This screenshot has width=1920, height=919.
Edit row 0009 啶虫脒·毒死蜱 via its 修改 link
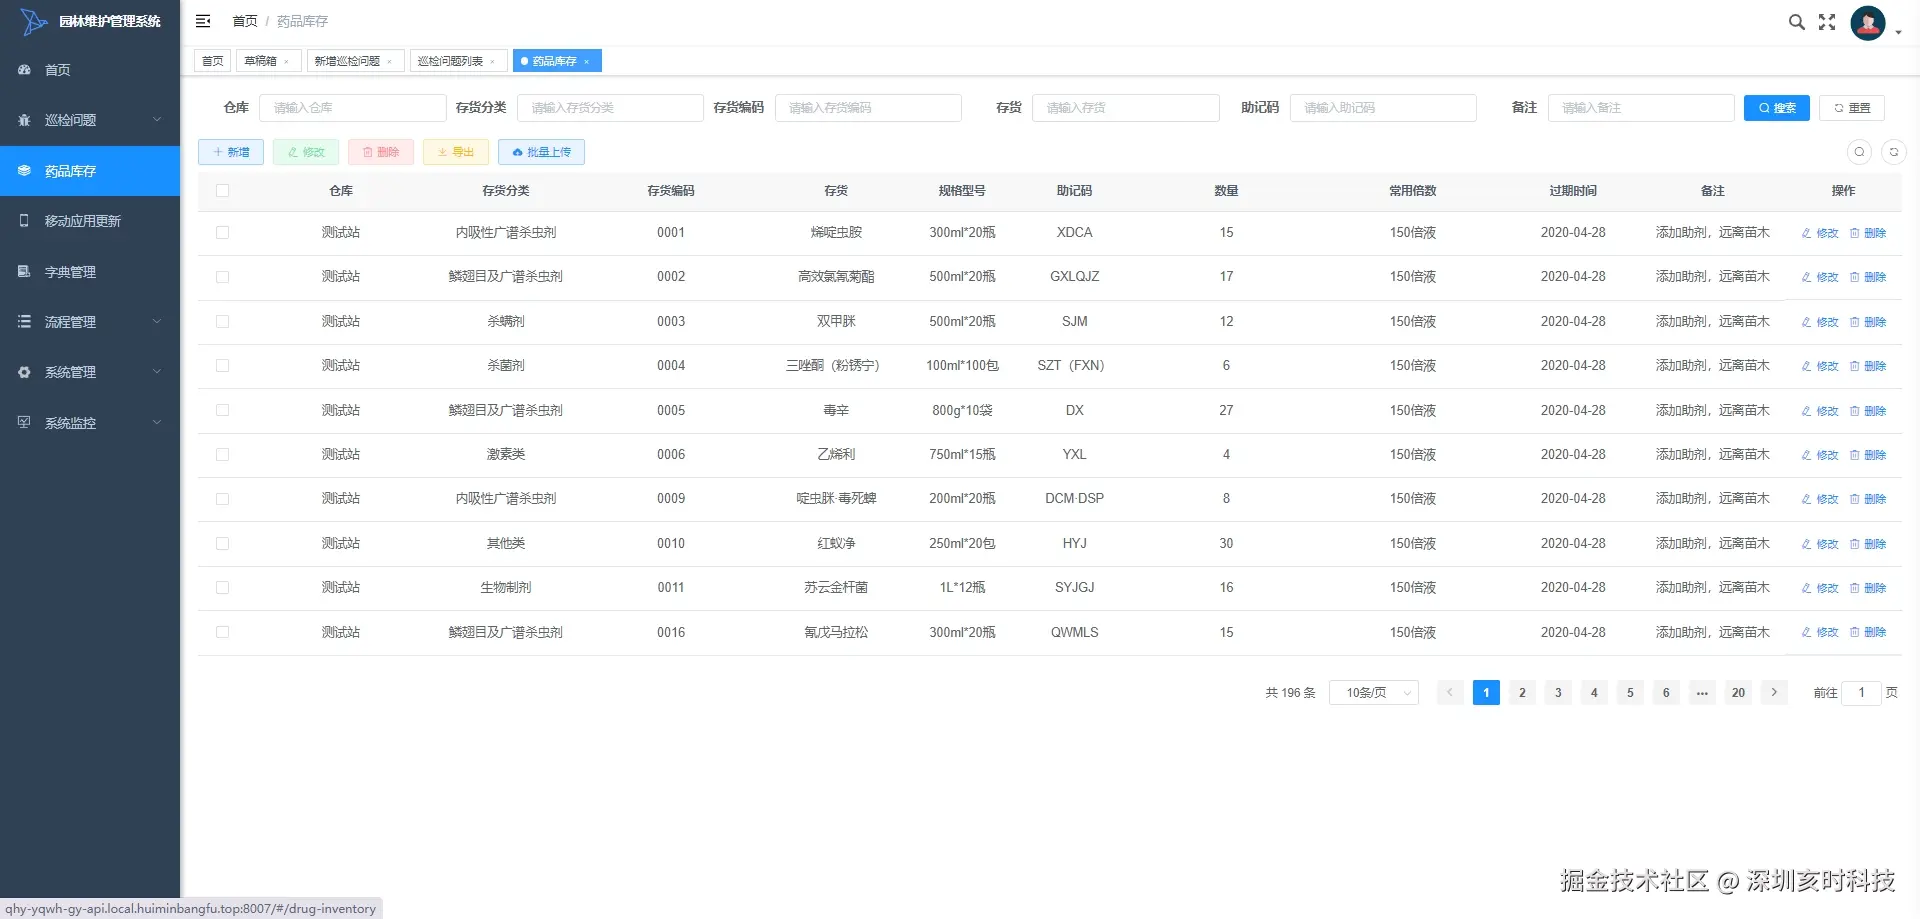(x=1820, y=499)
